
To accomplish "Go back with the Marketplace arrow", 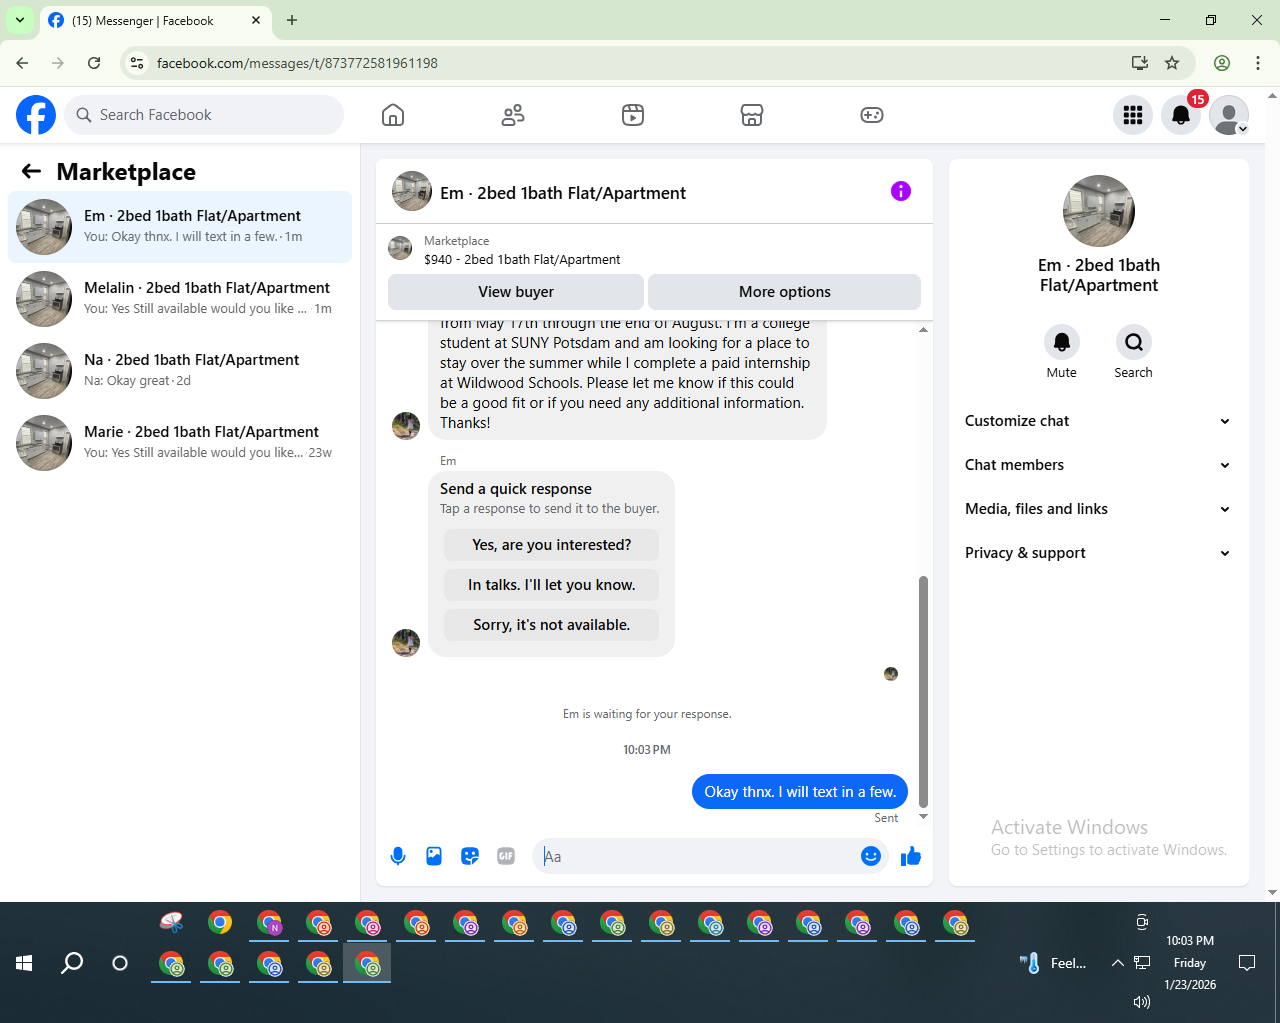I will tap(32, 172).
